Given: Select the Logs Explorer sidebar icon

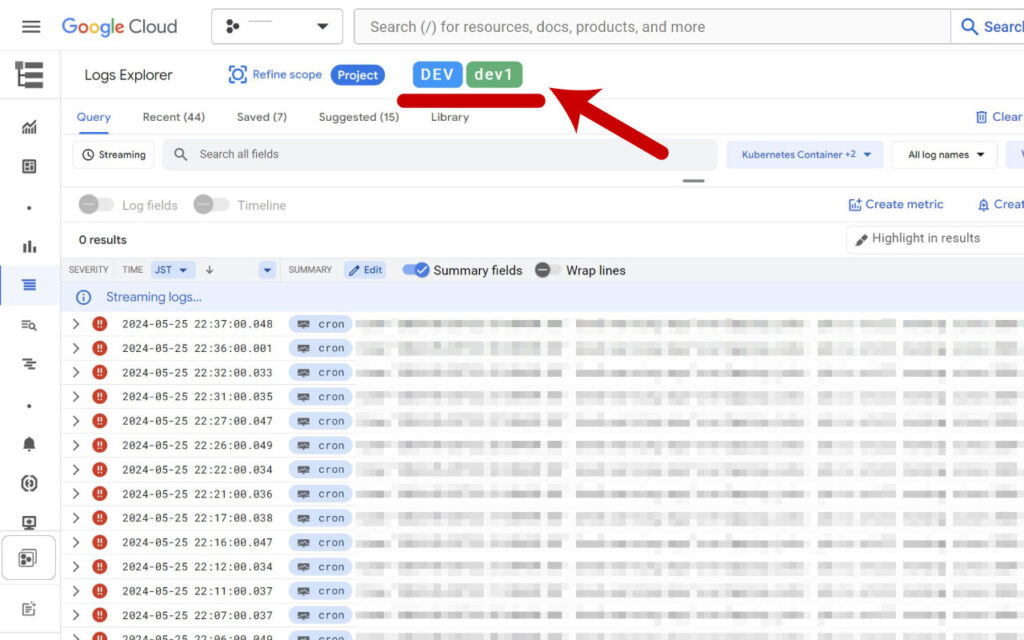Looking at the screenshot, I should (29, 285).
